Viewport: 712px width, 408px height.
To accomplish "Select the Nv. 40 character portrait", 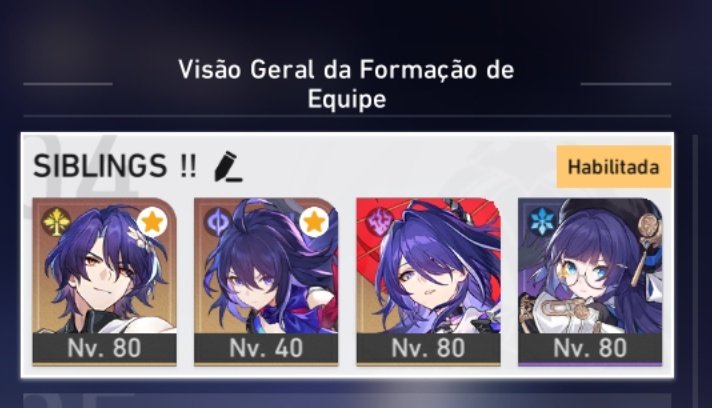I will [x=266, y=266].
